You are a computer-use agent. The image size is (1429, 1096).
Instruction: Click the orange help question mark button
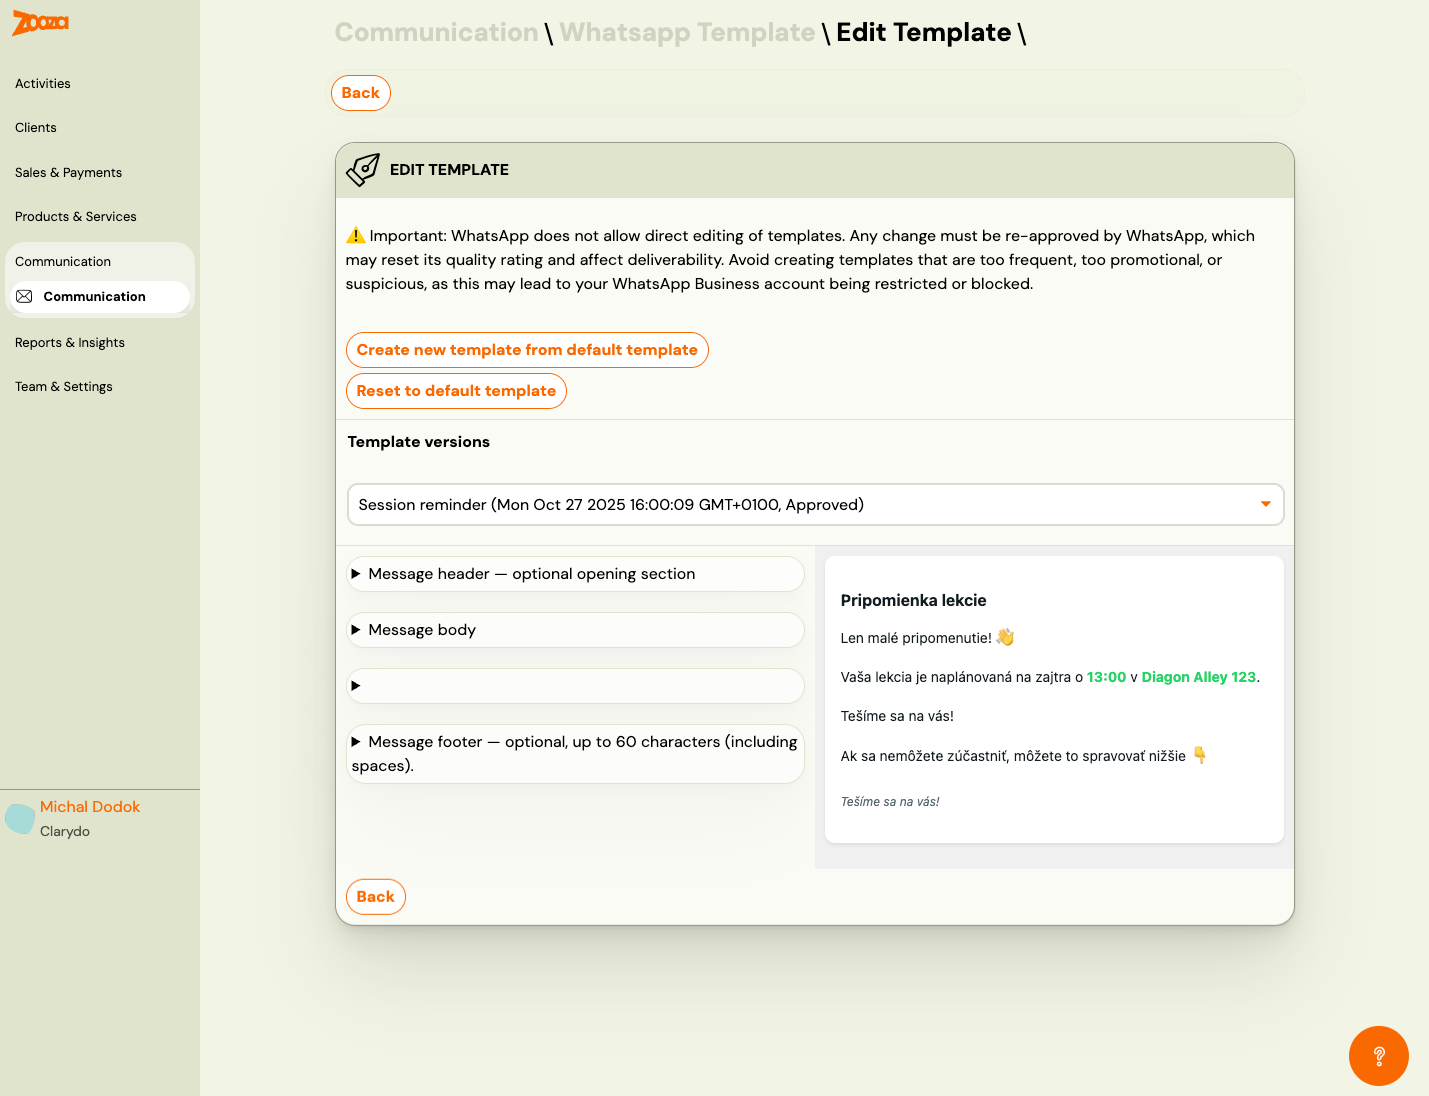pyautogui.click(x=1378, y=1055)
